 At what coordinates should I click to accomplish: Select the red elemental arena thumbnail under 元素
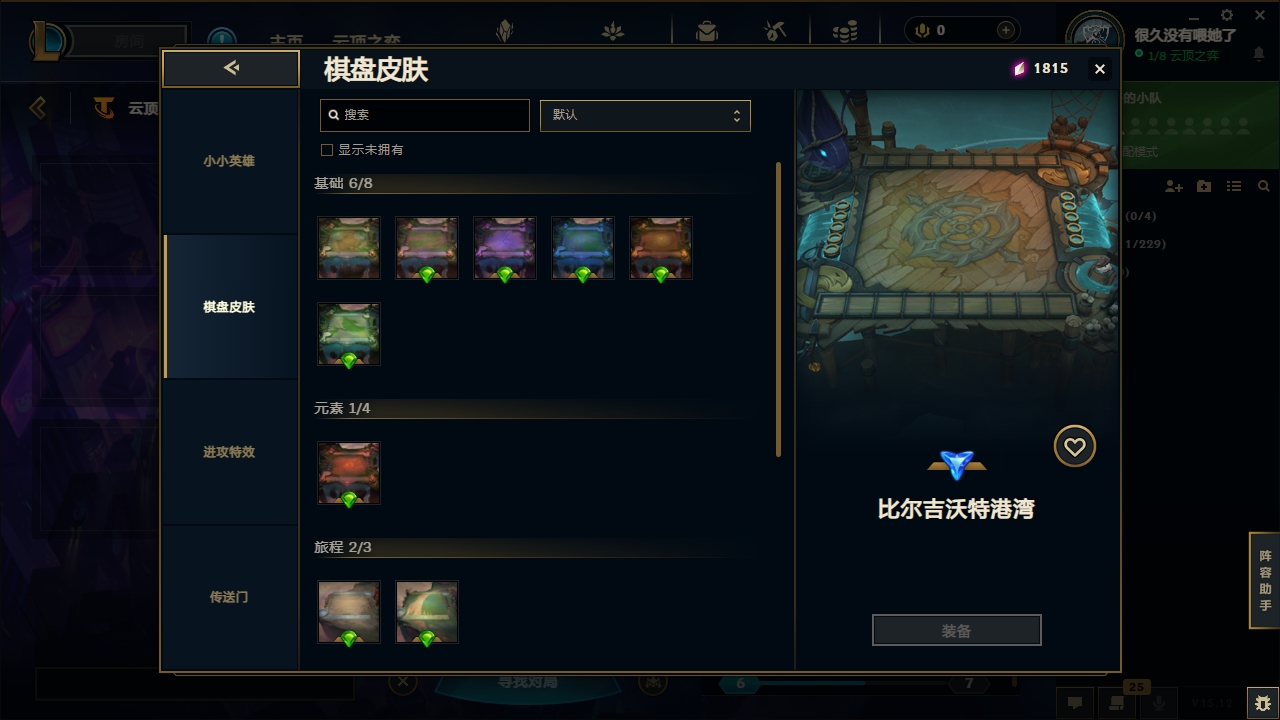click(349, 473)
